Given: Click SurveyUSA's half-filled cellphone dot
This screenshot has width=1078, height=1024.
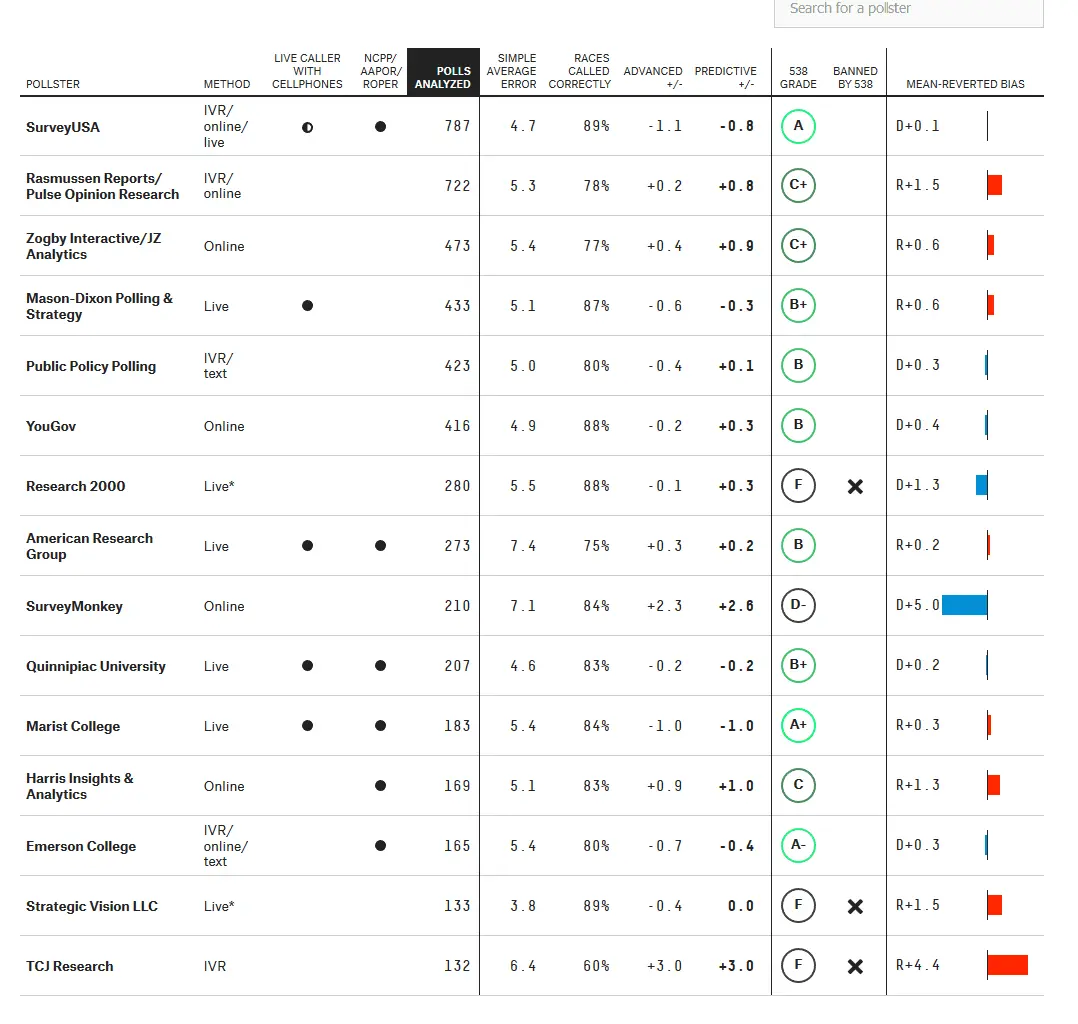Looking at the screenshot, I should click(307, 127).
